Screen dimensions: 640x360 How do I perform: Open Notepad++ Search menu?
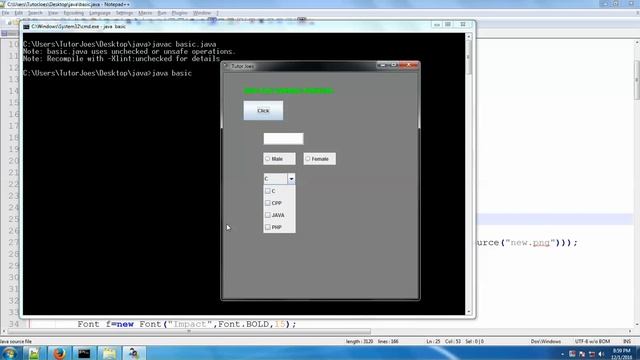35,13
